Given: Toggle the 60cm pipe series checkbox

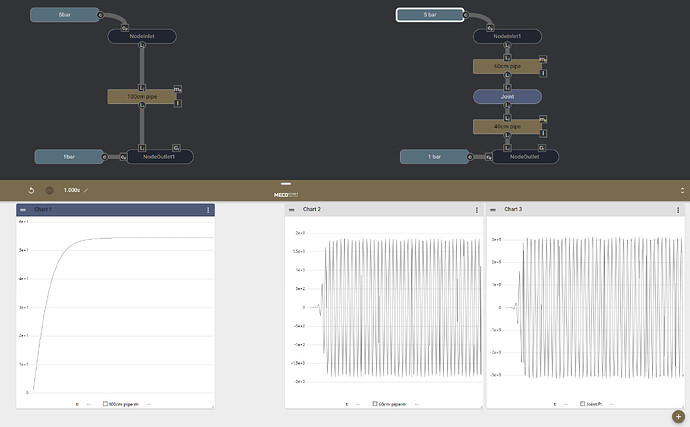Looking at the screenshot, I should [x=374, y=404].
